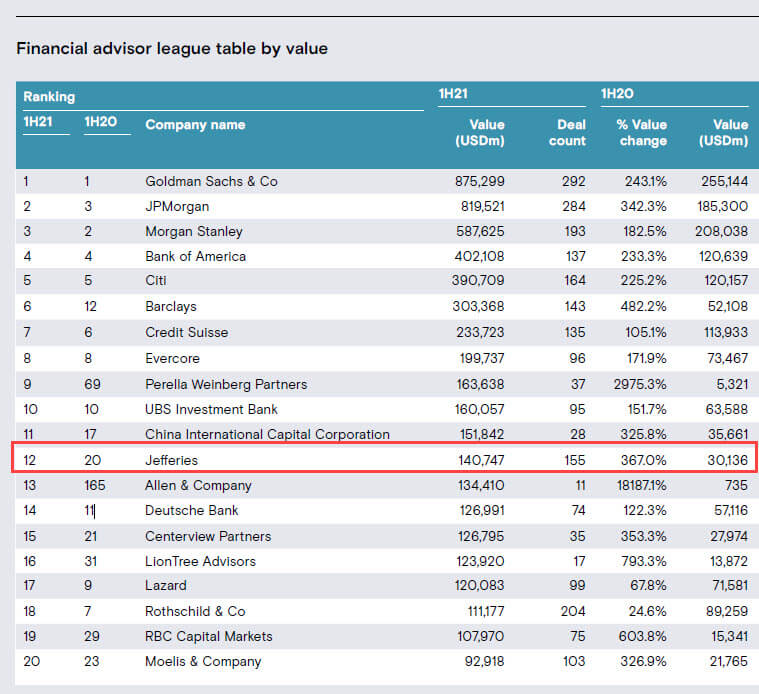
Task: Click the 1H20 ranking 69 for Perella Weinberg
Action: pos(92,385)
